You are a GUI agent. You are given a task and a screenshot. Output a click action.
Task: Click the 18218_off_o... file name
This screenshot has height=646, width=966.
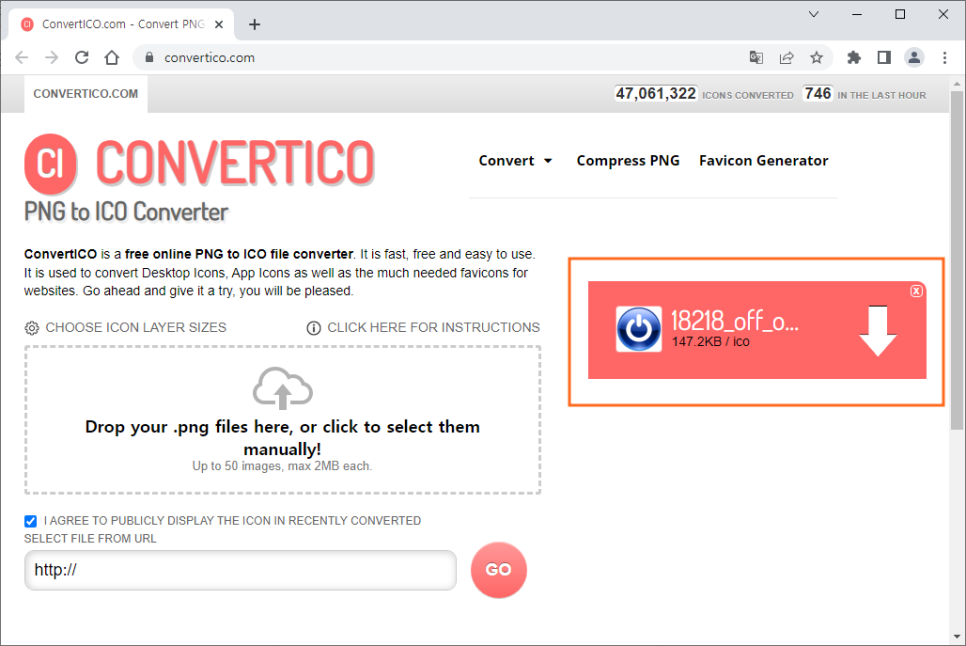[734, 321]
